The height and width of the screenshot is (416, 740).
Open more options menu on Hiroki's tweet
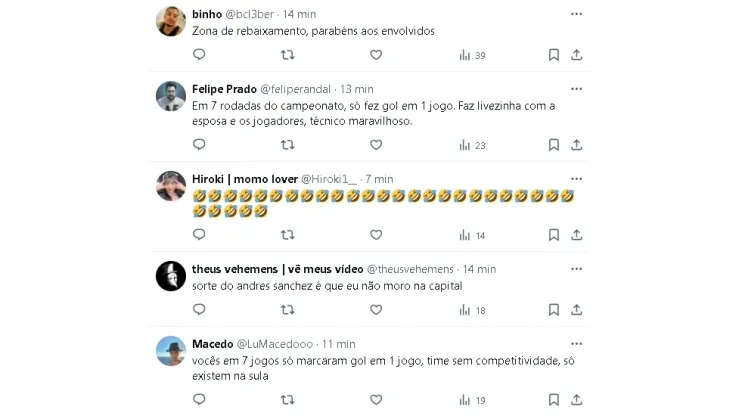576,177
